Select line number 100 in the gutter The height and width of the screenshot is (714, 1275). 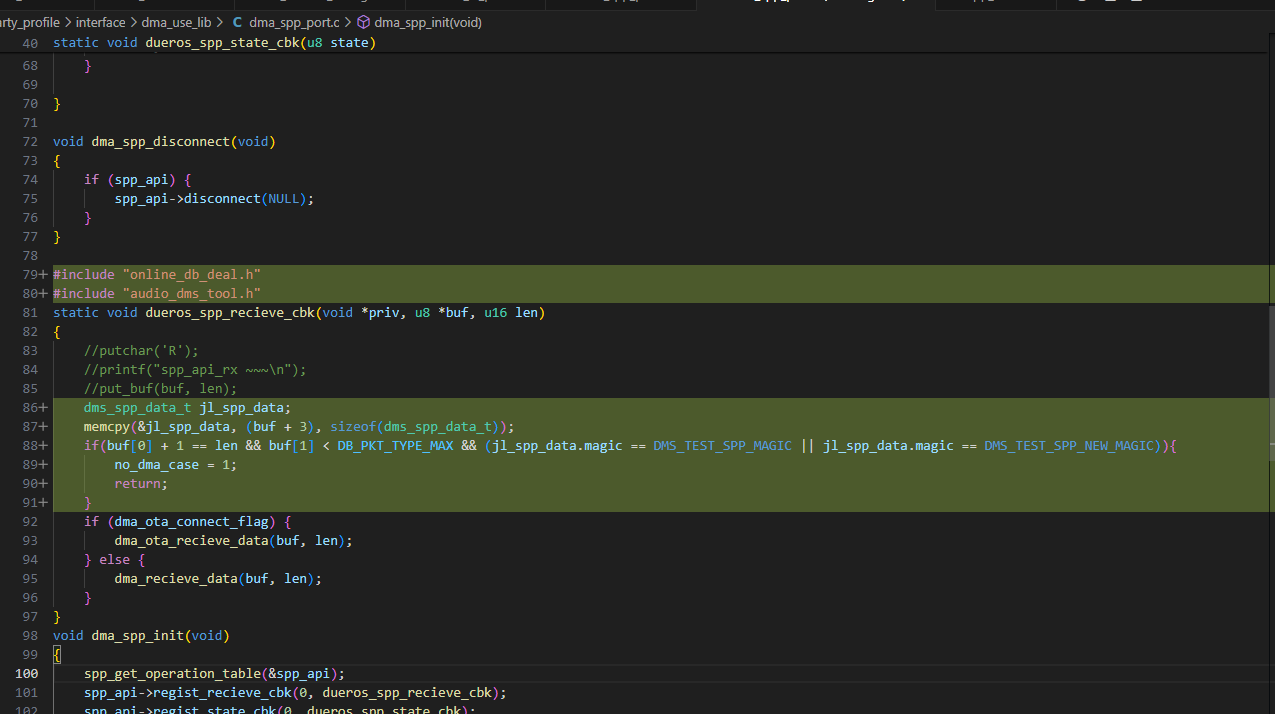point(27,673)
